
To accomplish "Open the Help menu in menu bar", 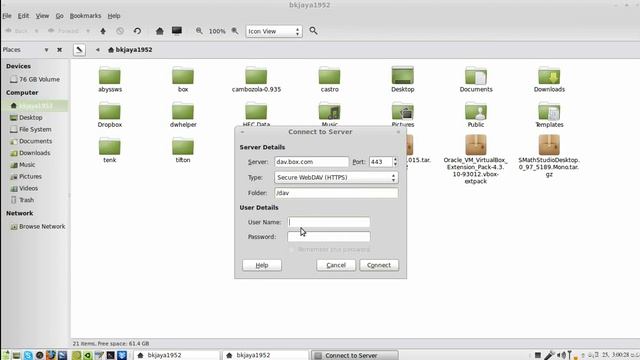I will click(x=114, y=16).
